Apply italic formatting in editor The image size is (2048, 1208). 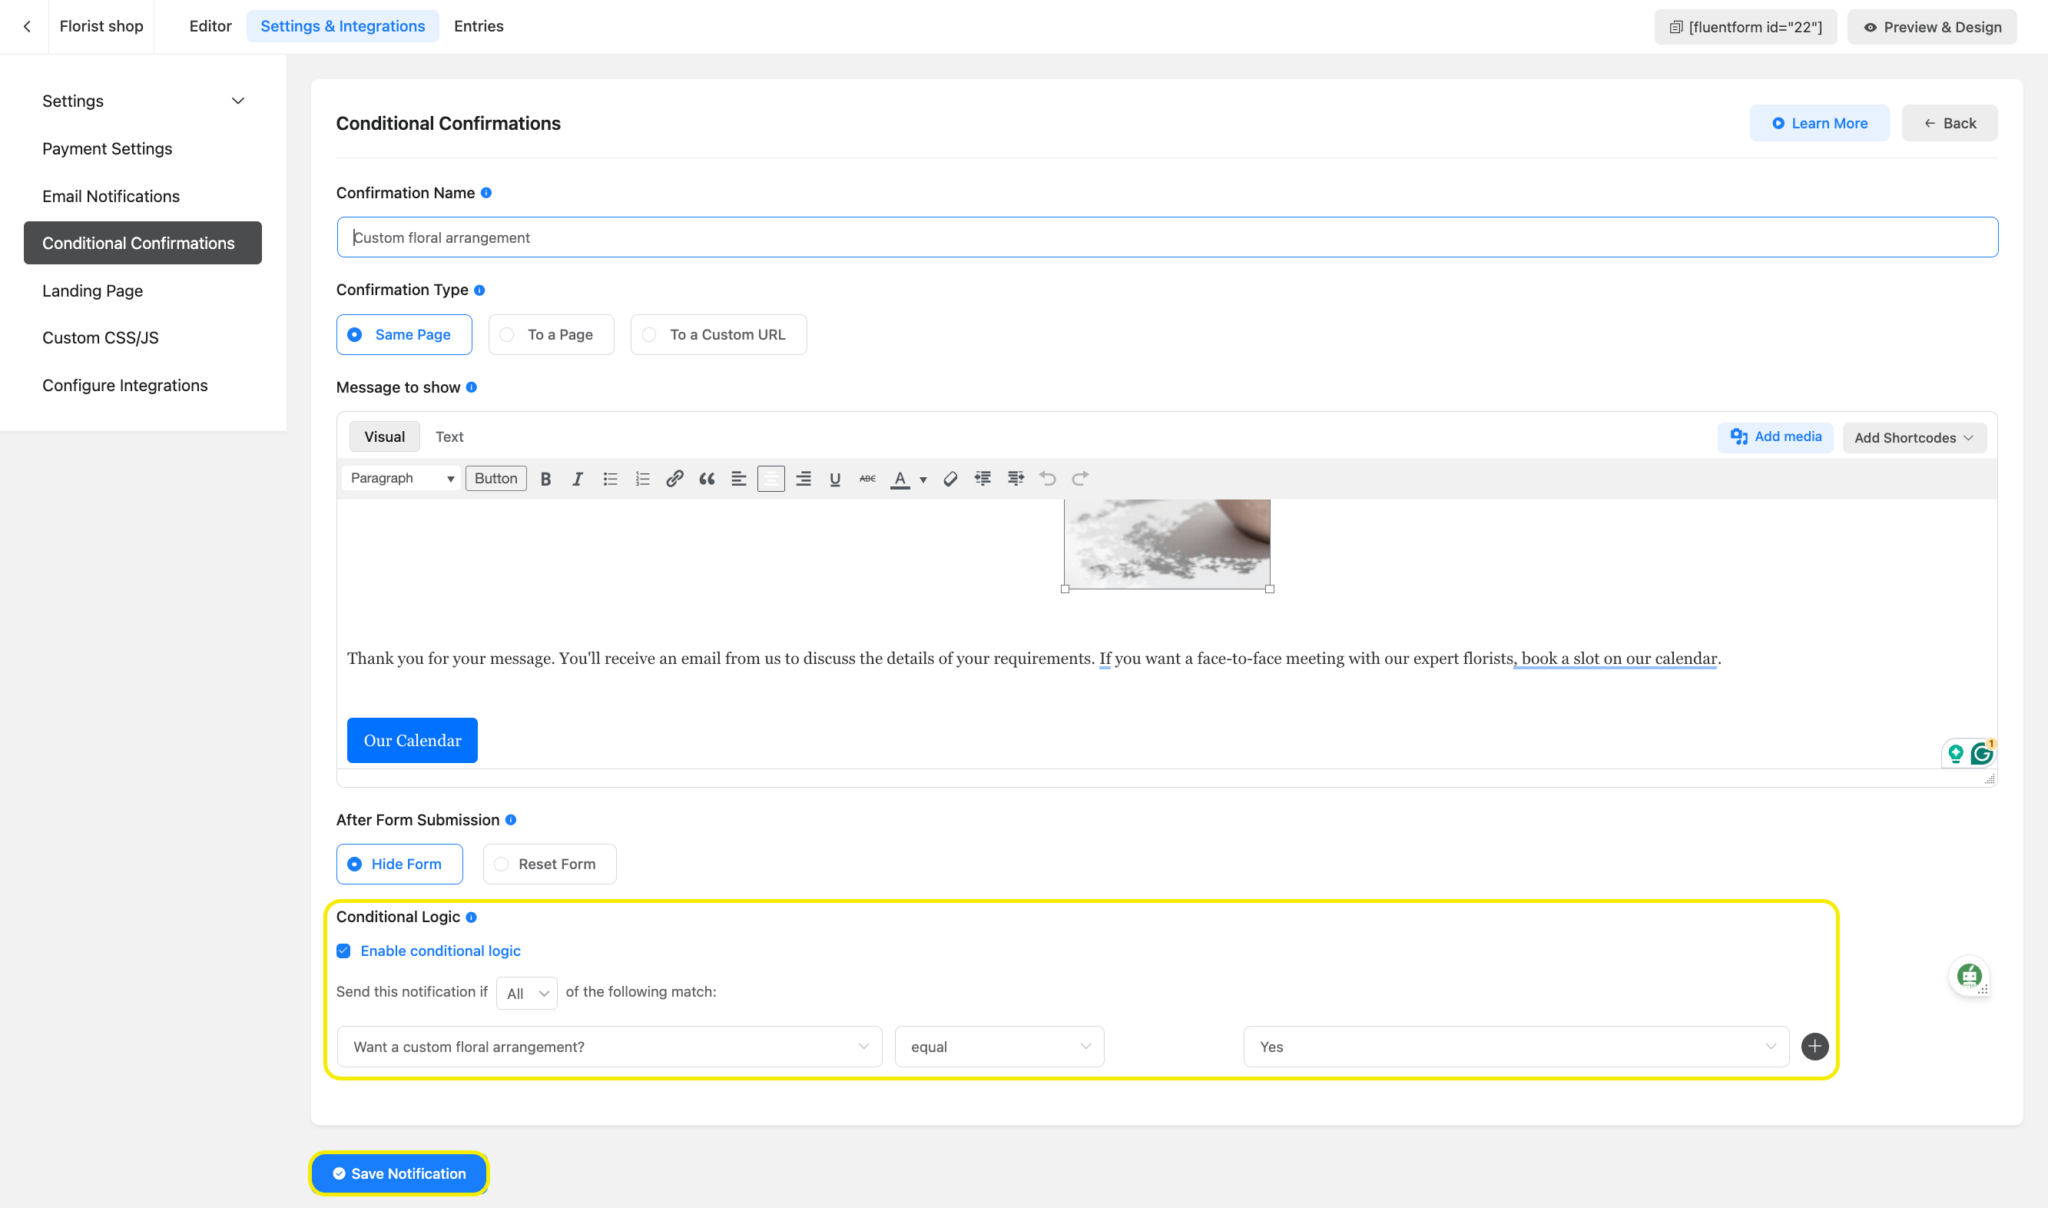click(x=577, y=479)
